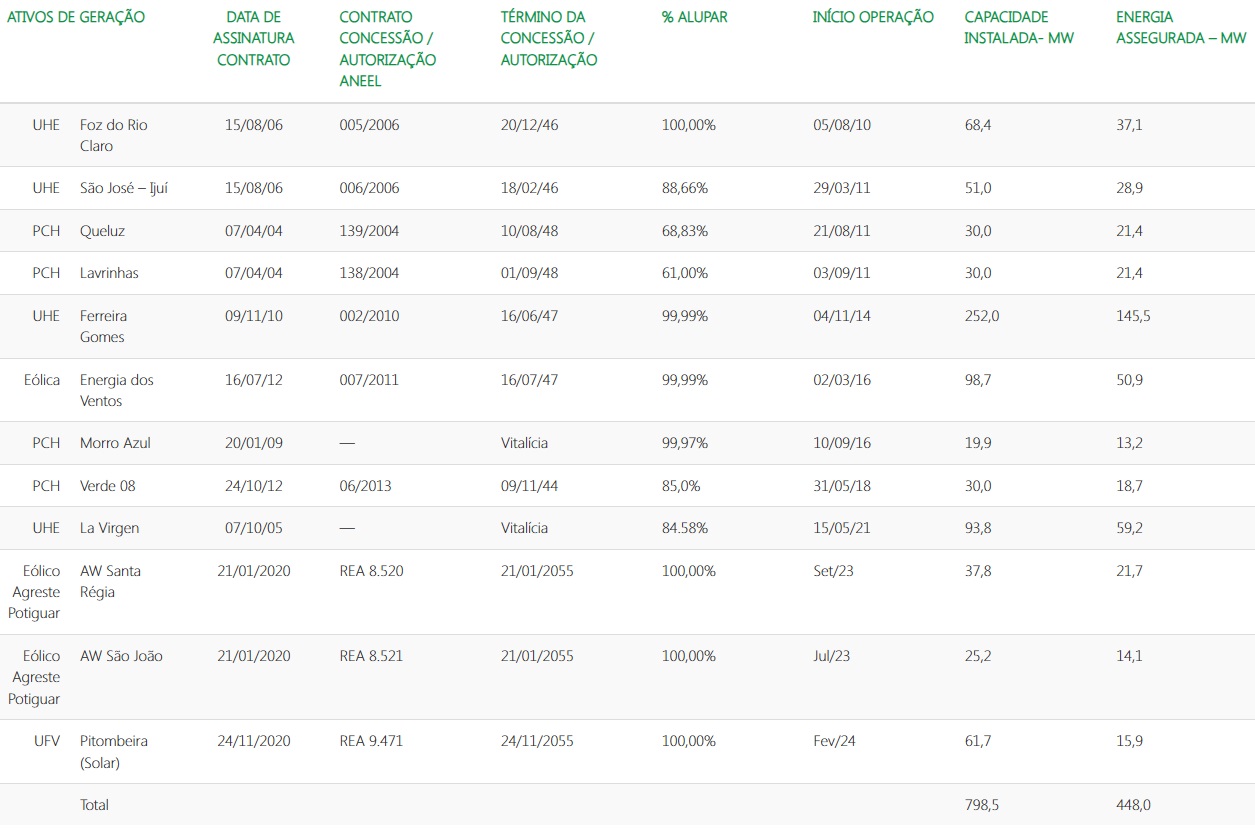
Task: Click the % ALUPAR column header
Action: [694, 17]
